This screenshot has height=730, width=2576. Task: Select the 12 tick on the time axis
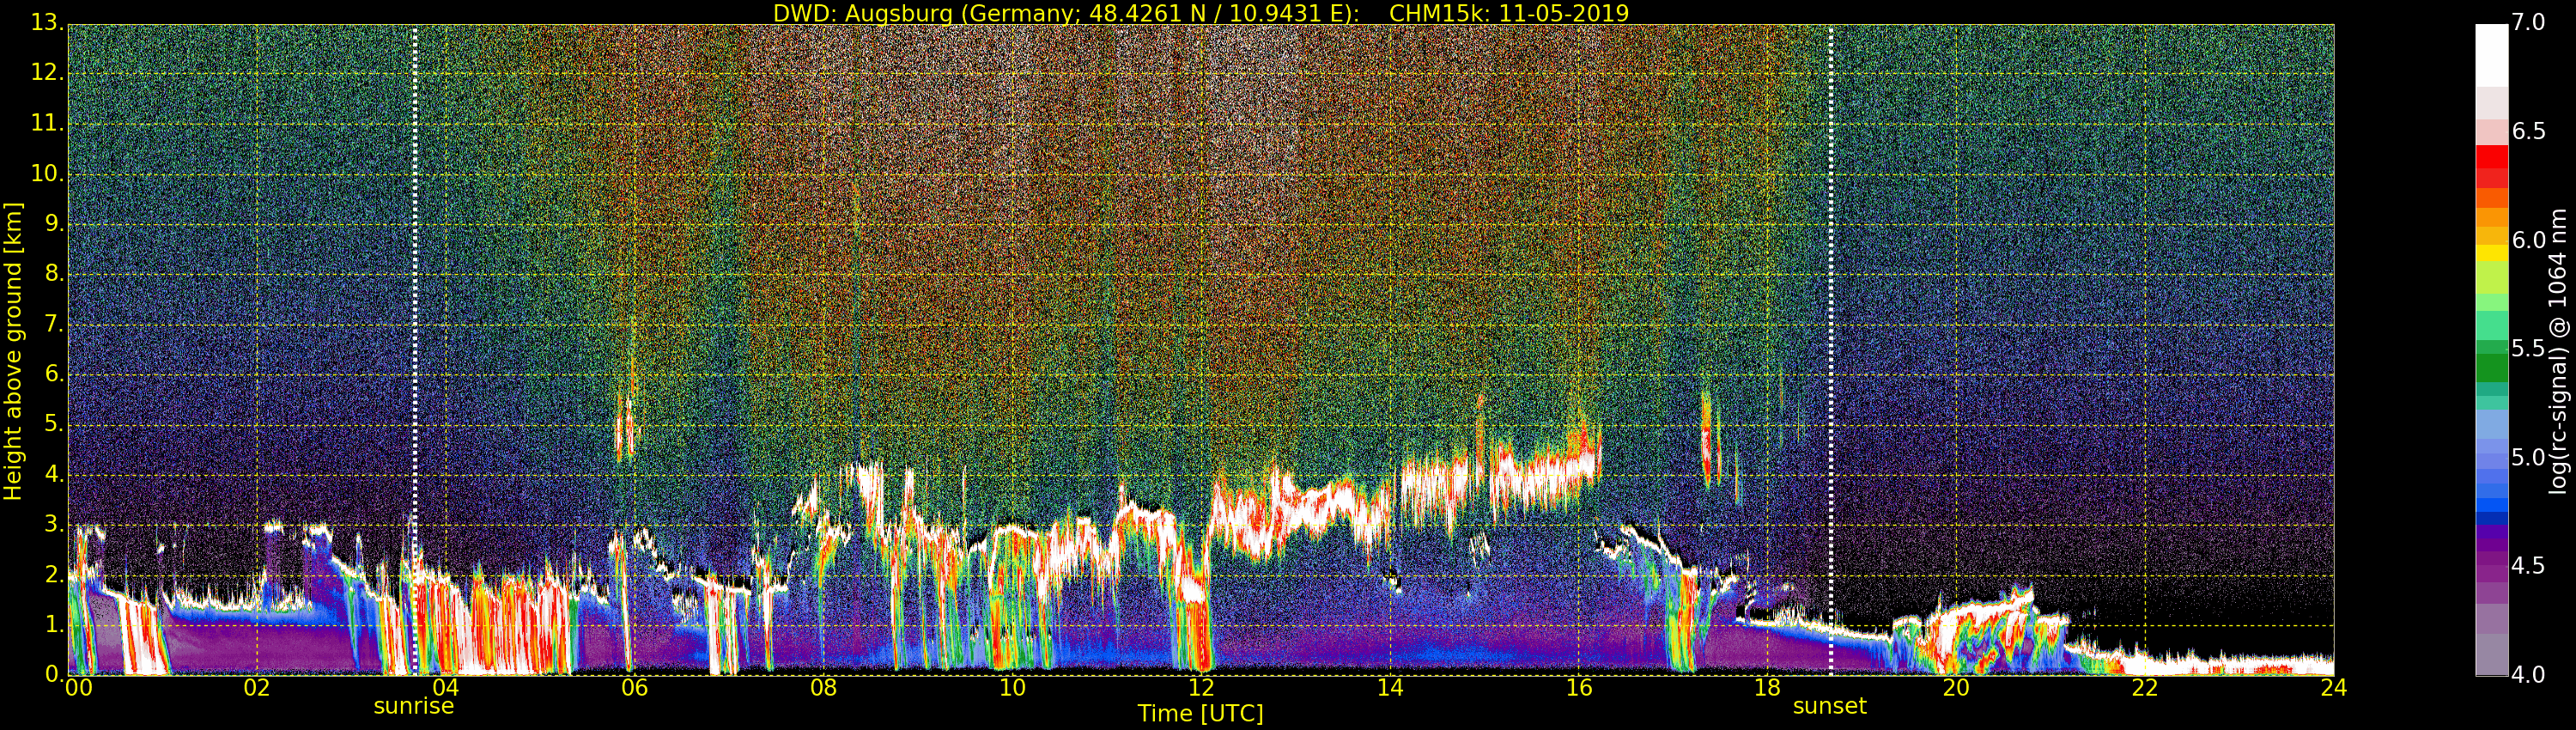coord(1201,687)
